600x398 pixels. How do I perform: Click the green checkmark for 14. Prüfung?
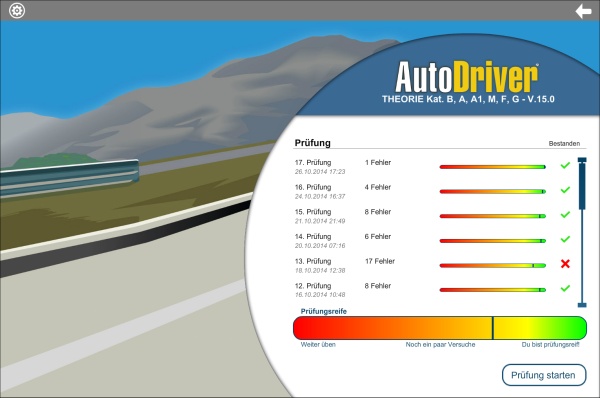click(x=565, y=239)
